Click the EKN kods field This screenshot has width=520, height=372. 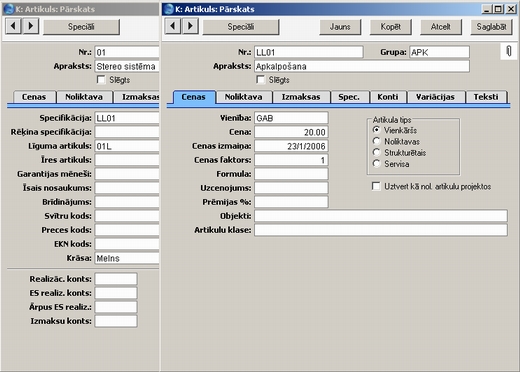tap(127, 244)
